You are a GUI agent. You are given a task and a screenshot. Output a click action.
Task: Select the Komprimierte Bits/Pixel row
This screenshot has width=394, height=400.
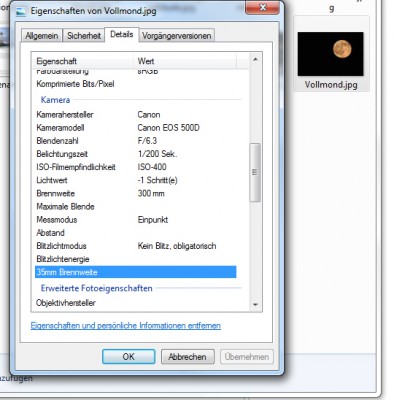click(136, 84)
